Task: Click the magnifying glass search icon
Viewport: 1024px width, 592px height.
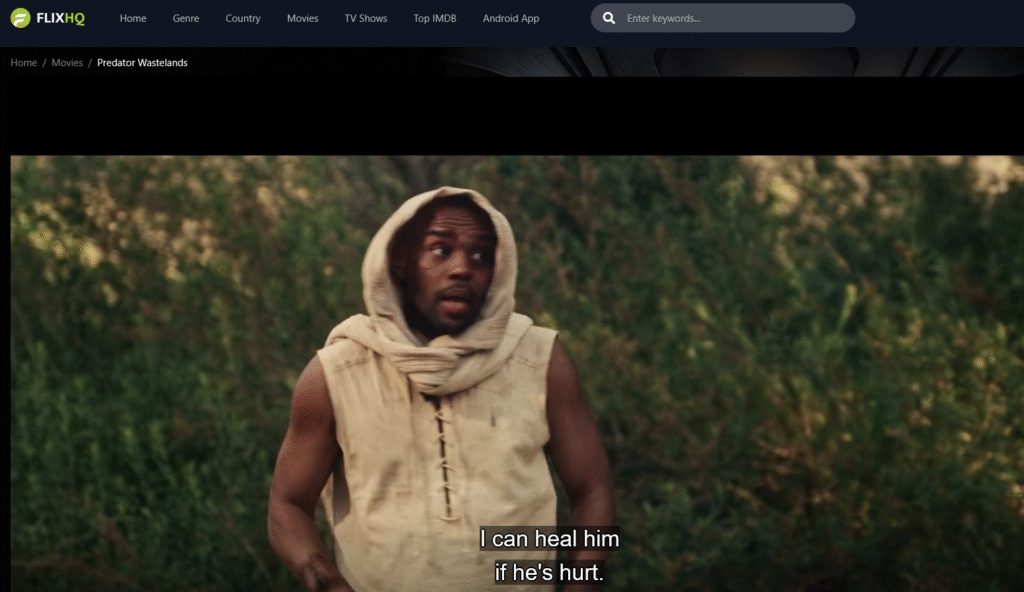Action: pos(608,17)
